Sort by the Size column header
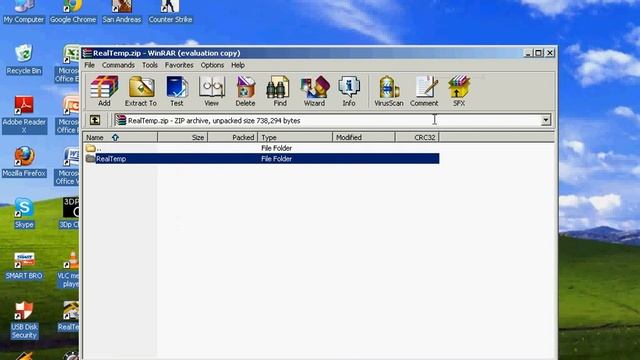 (183, 137)
